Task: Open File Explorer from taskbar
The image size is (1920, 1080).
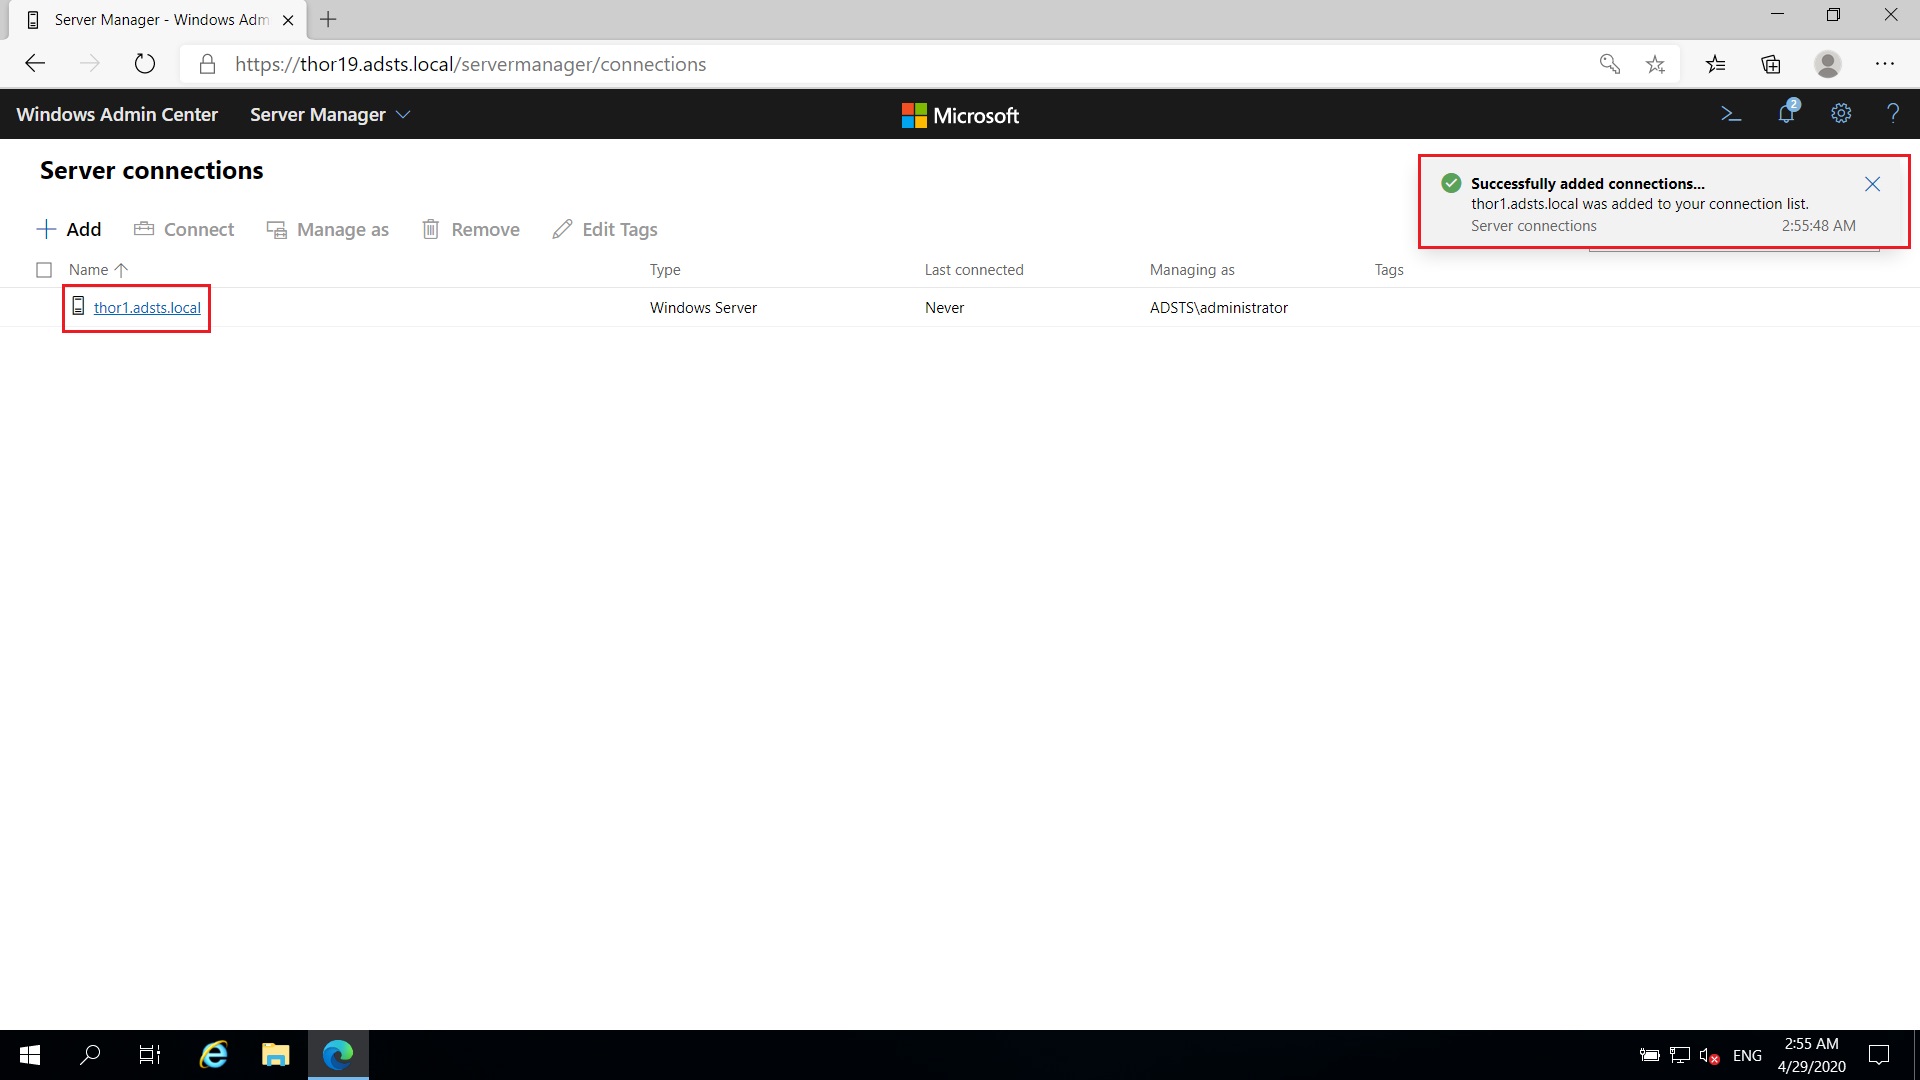Action: click(x=276, y=1055)
